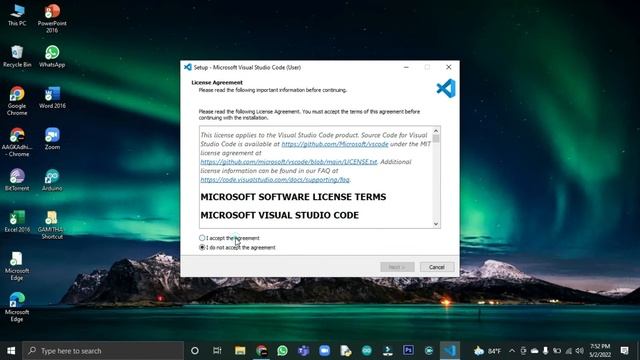Close the Setup window with X
This screenshot has width=640, height=360.
pos(449,67)
